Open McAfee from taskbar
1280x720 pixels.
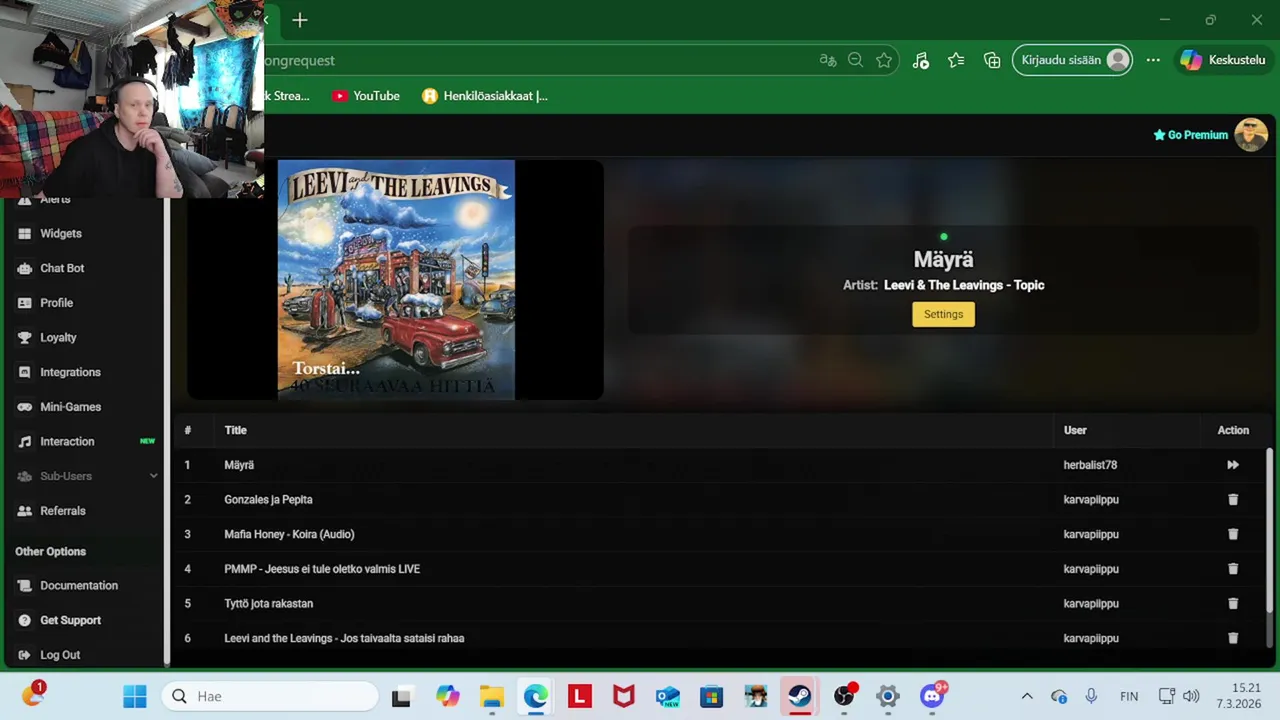pyautogui.click(x=623, y=696)
